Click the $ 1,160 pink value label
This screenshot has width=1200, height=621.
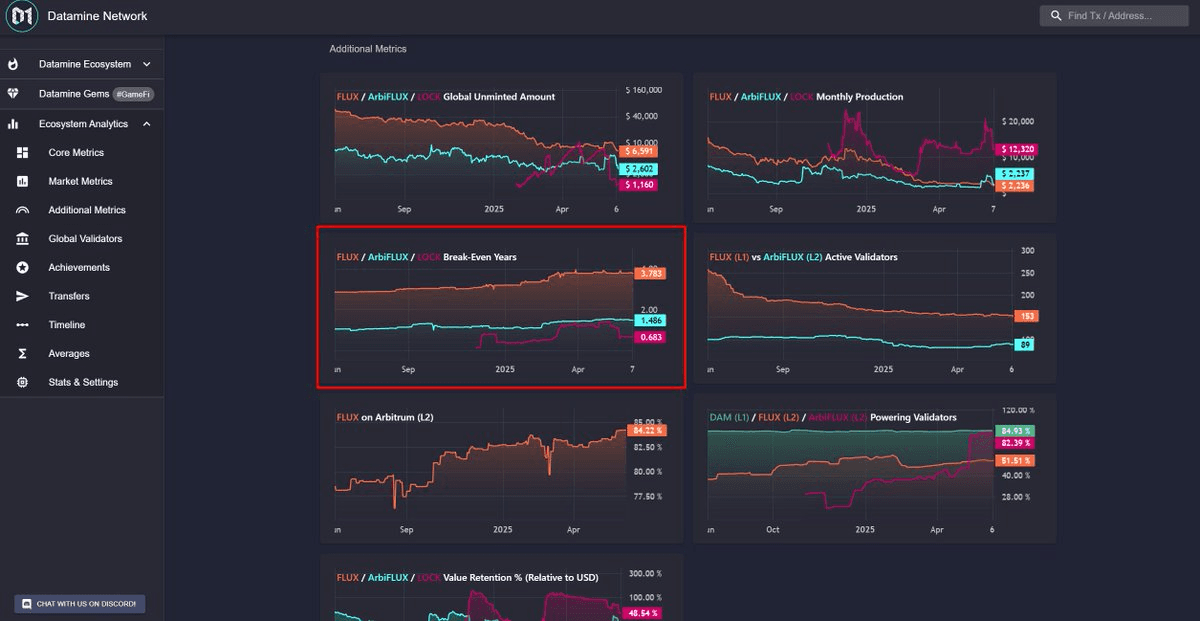tap(638, 185)
